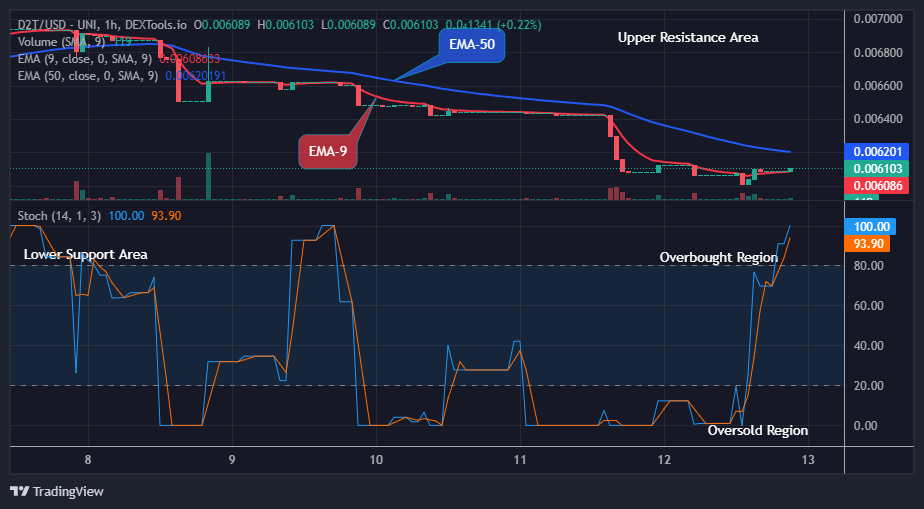
Task: Click the EMA-50 blue callout label
Action: 471,44
